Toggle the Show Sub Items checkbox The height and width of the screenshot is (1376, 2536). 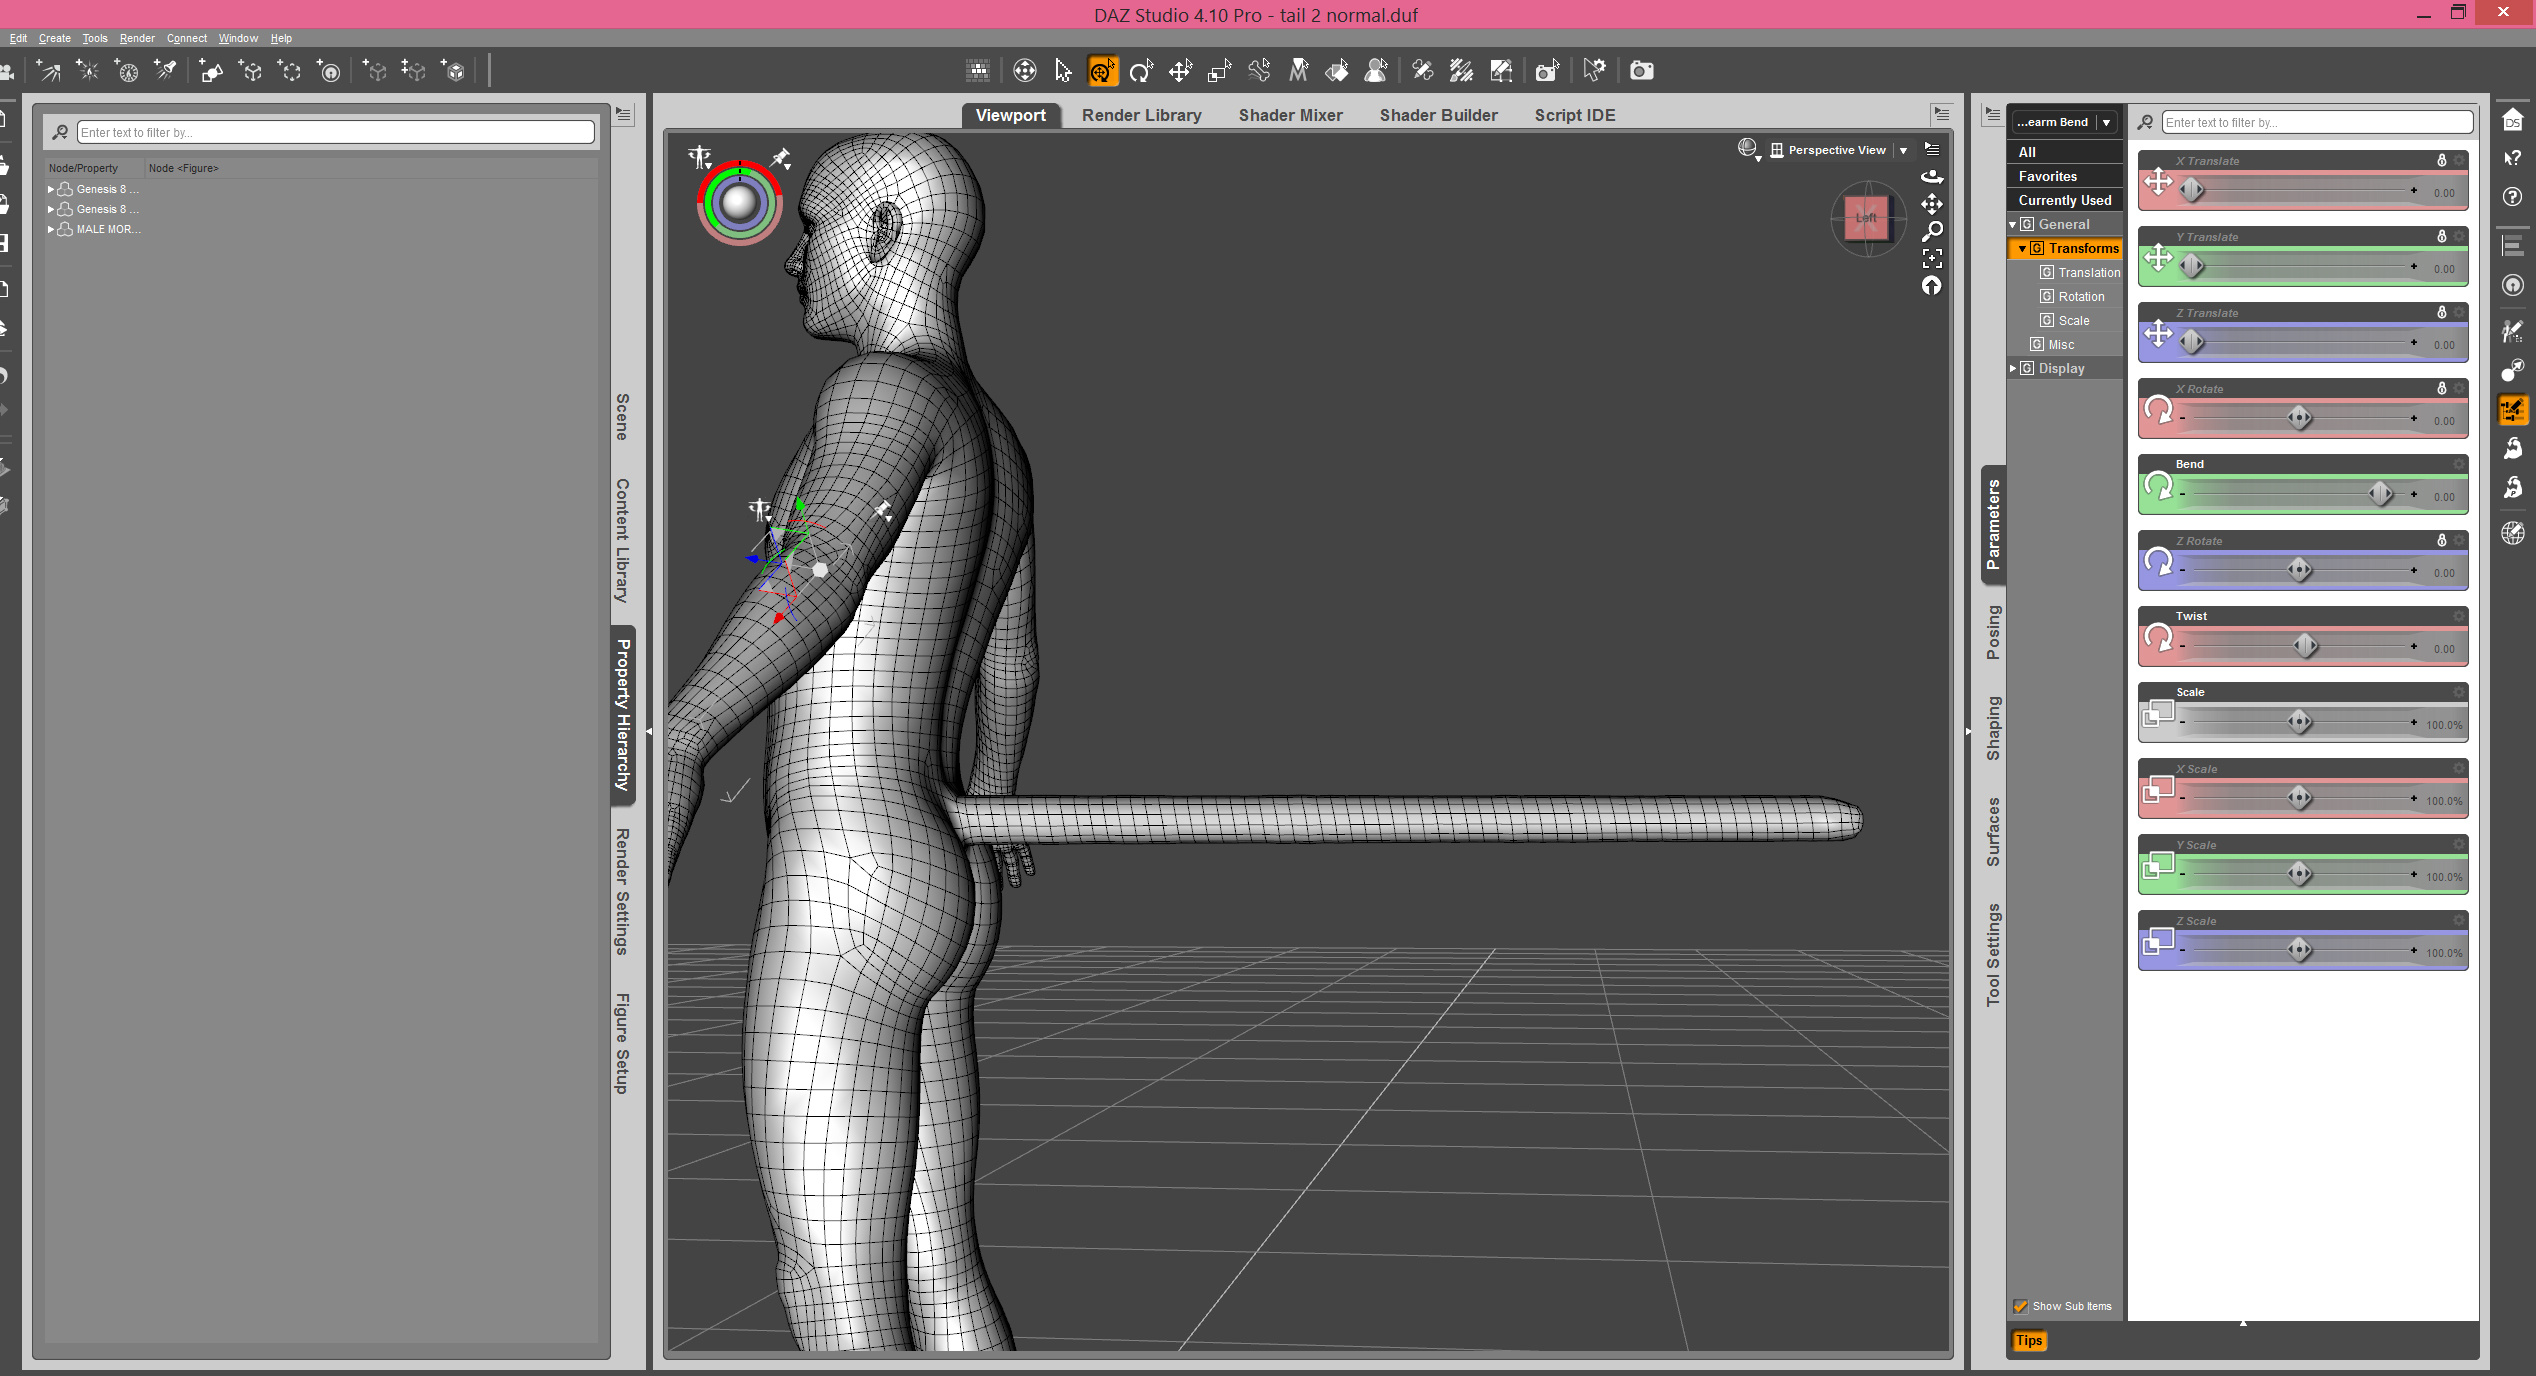2021,1306
